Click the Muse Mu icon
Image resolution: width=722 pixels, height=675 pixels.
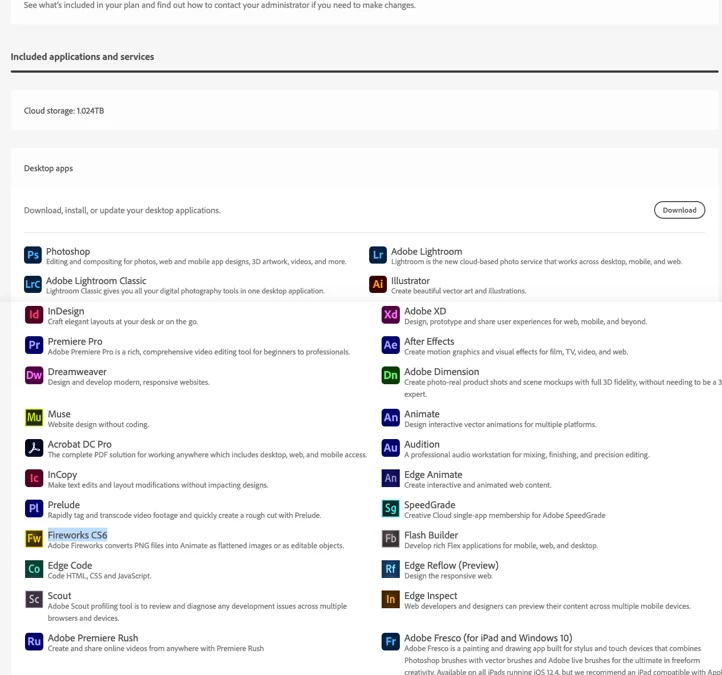point(34,418)
